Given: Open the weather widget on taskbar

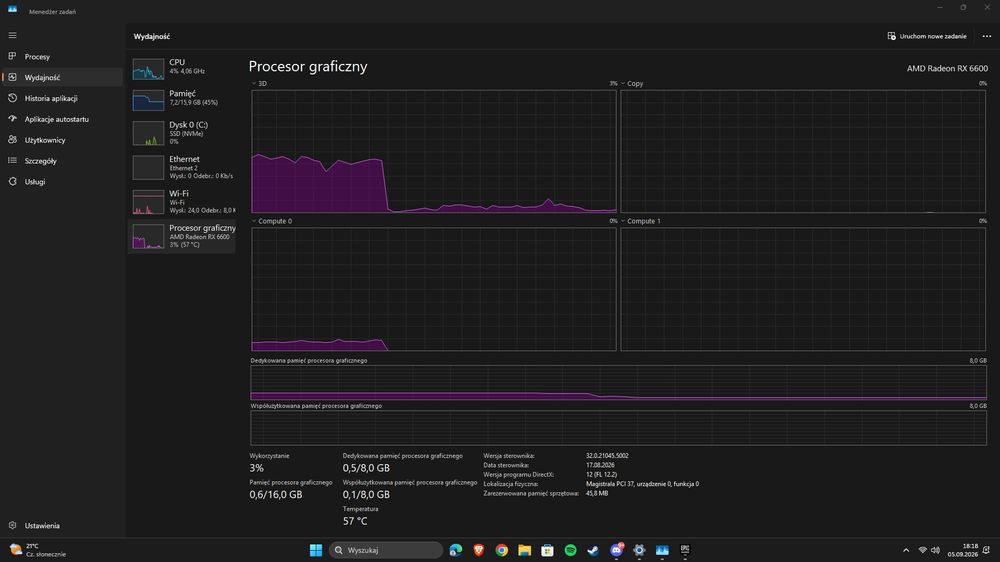Looking at the screenshot, I should (x=38, y=550).
